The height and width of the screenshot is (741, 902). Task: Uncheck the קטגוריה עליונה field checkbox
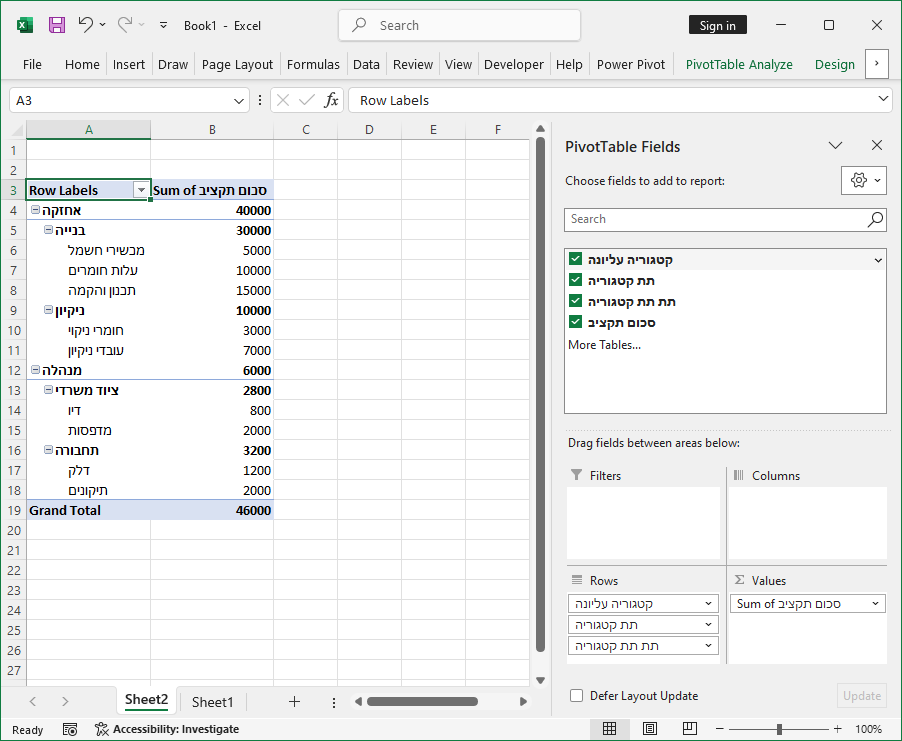(x=576, y=259)
